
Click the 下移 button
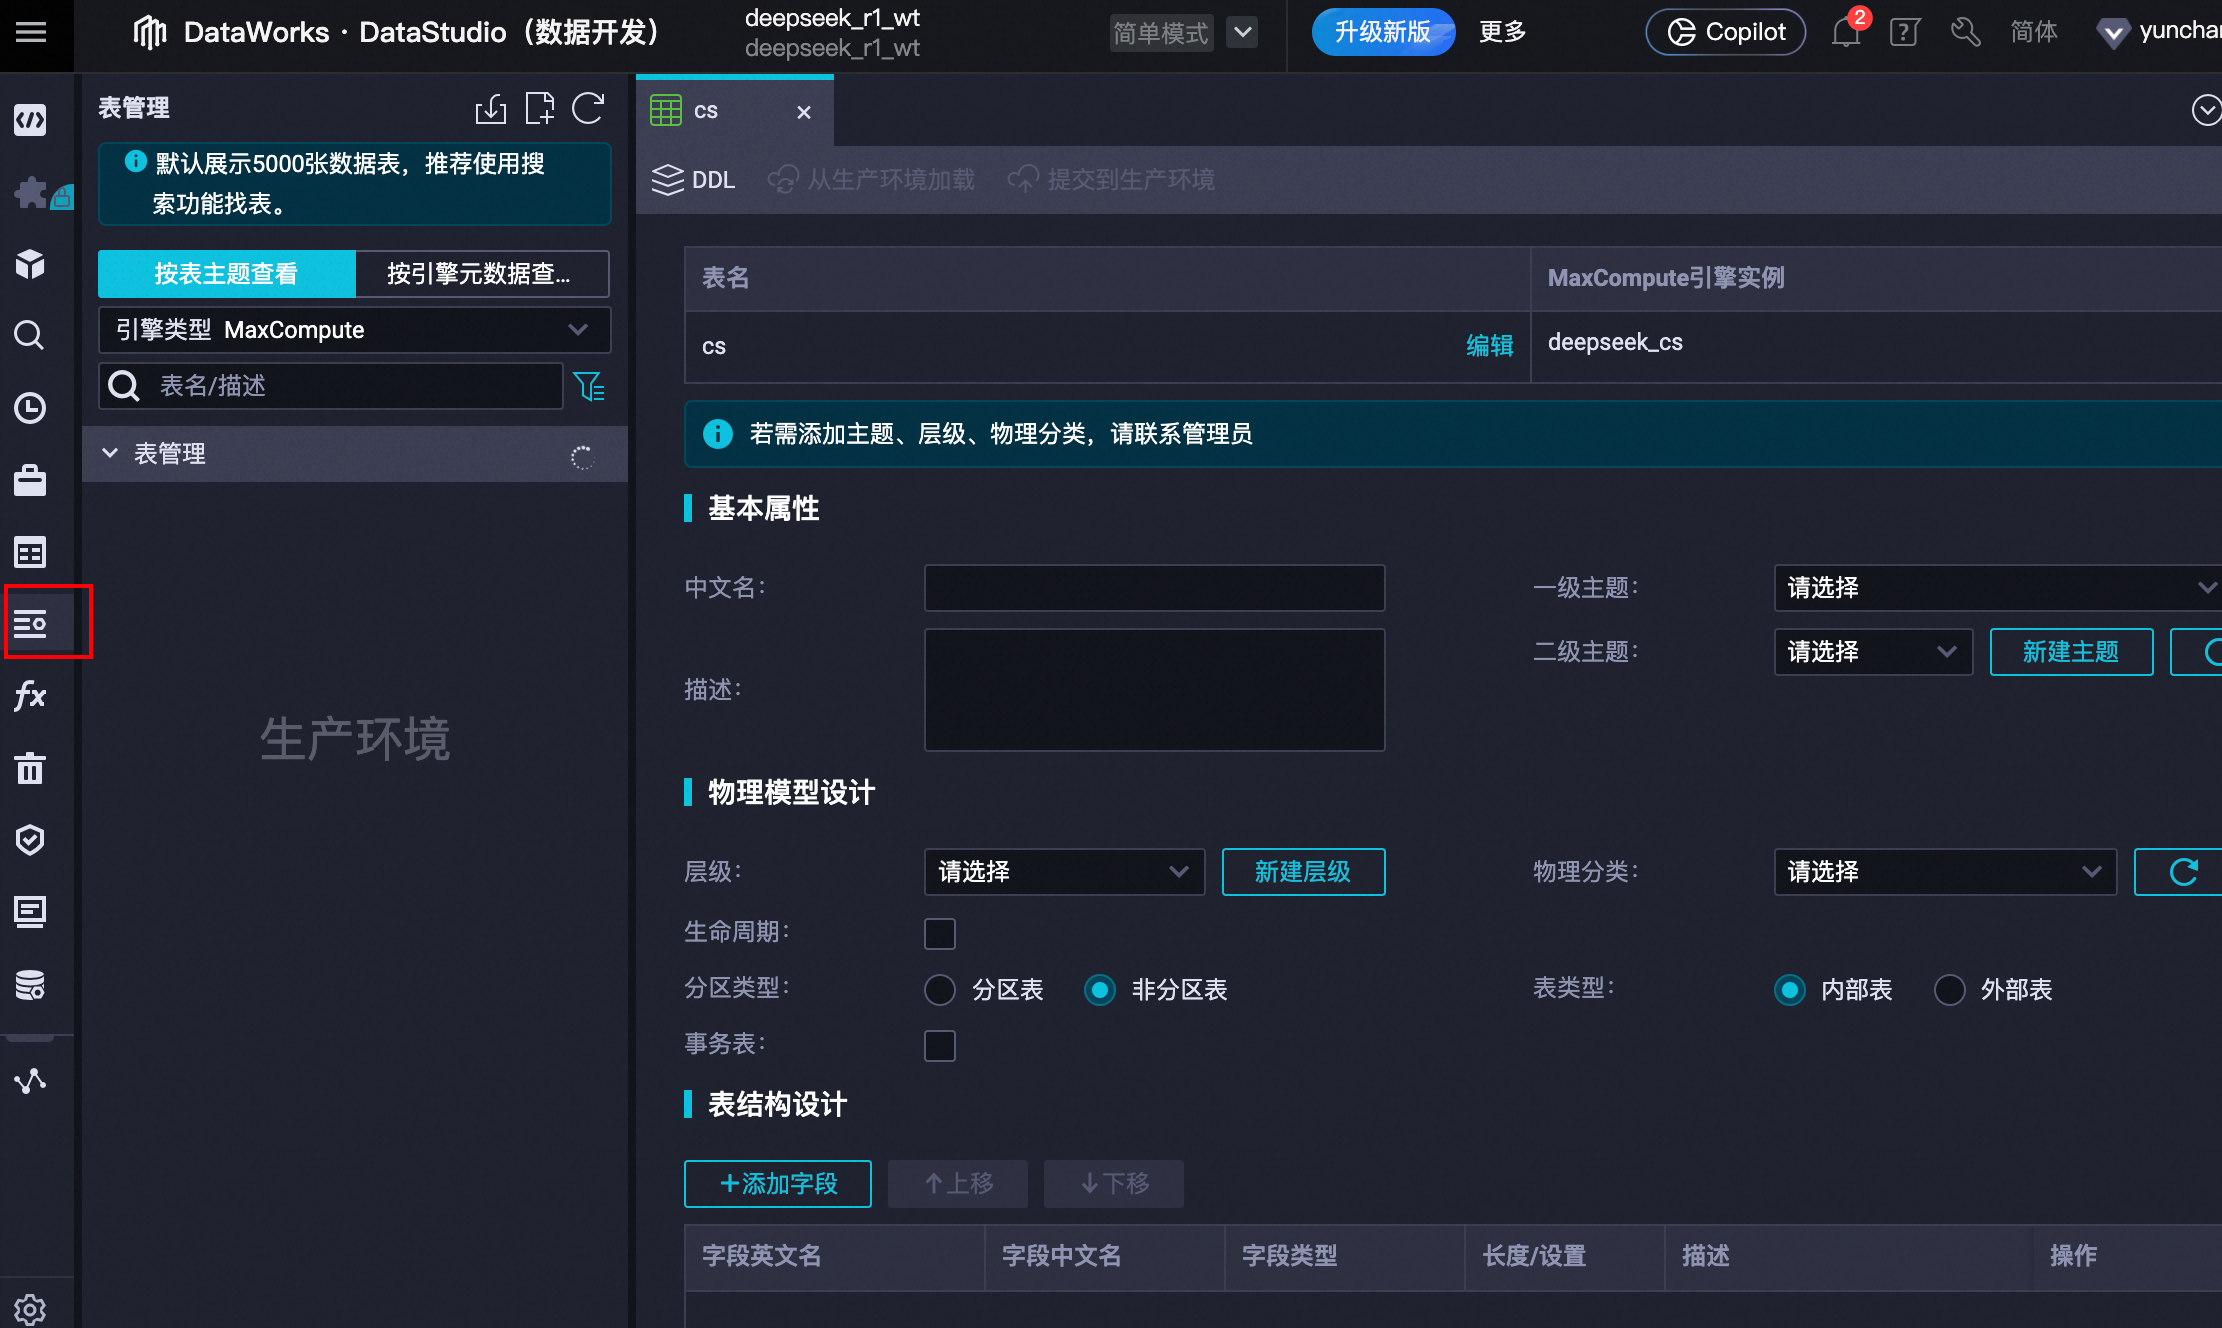(x=1114, y=1184)
